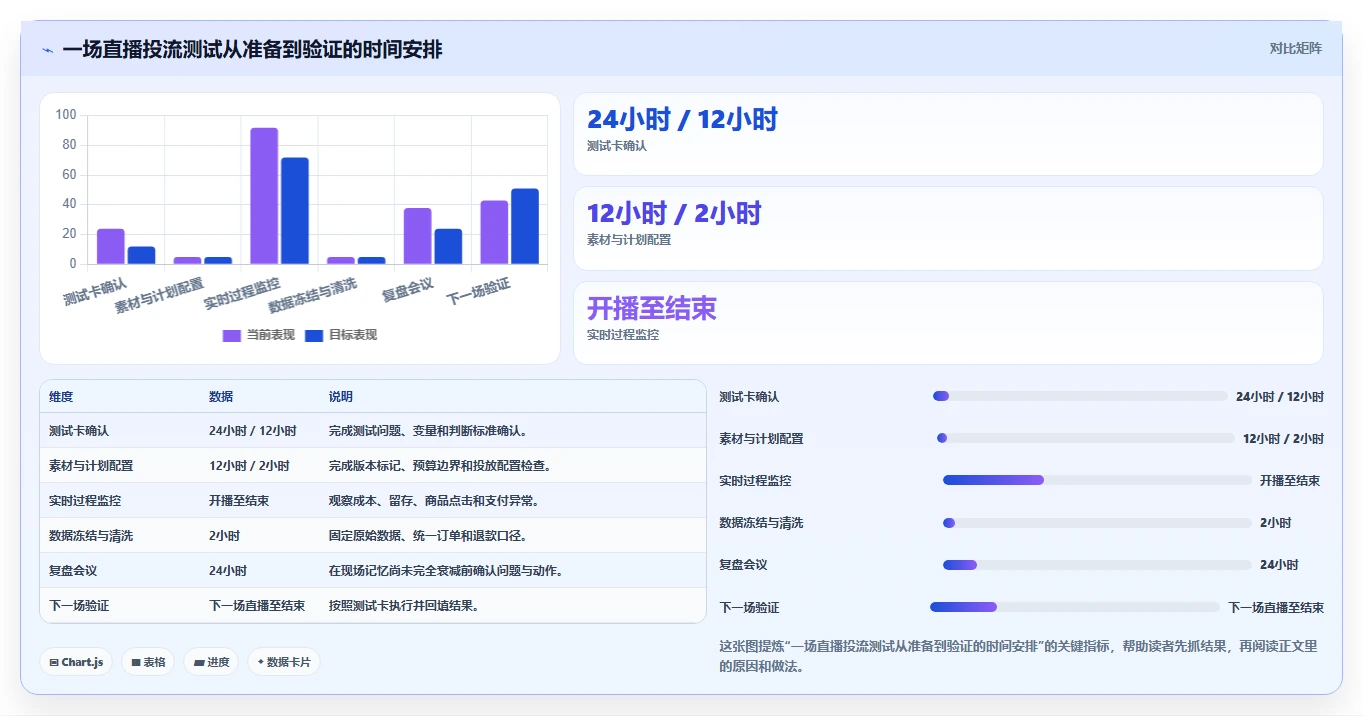Screen dimensions: 1363x716
Task: Select the Chart.js chip
Action: click(76, 662)
